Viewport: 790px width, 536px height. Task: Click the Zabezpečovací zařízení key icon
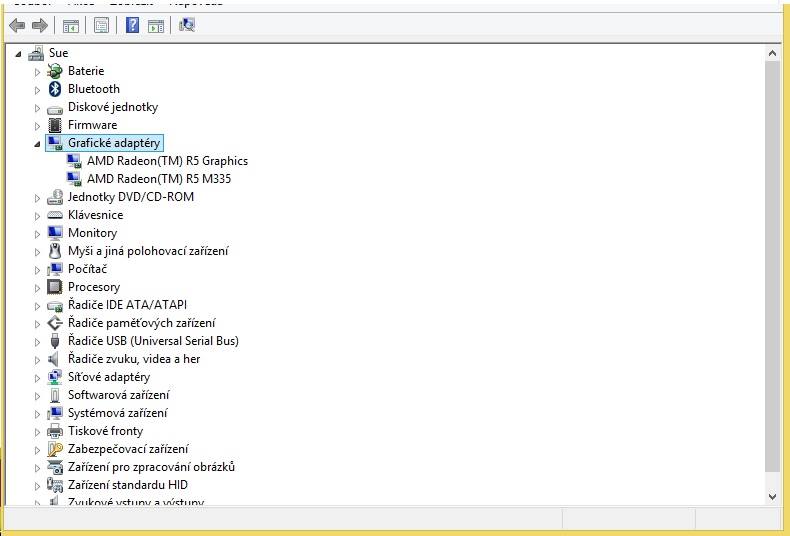coord(54,449)
